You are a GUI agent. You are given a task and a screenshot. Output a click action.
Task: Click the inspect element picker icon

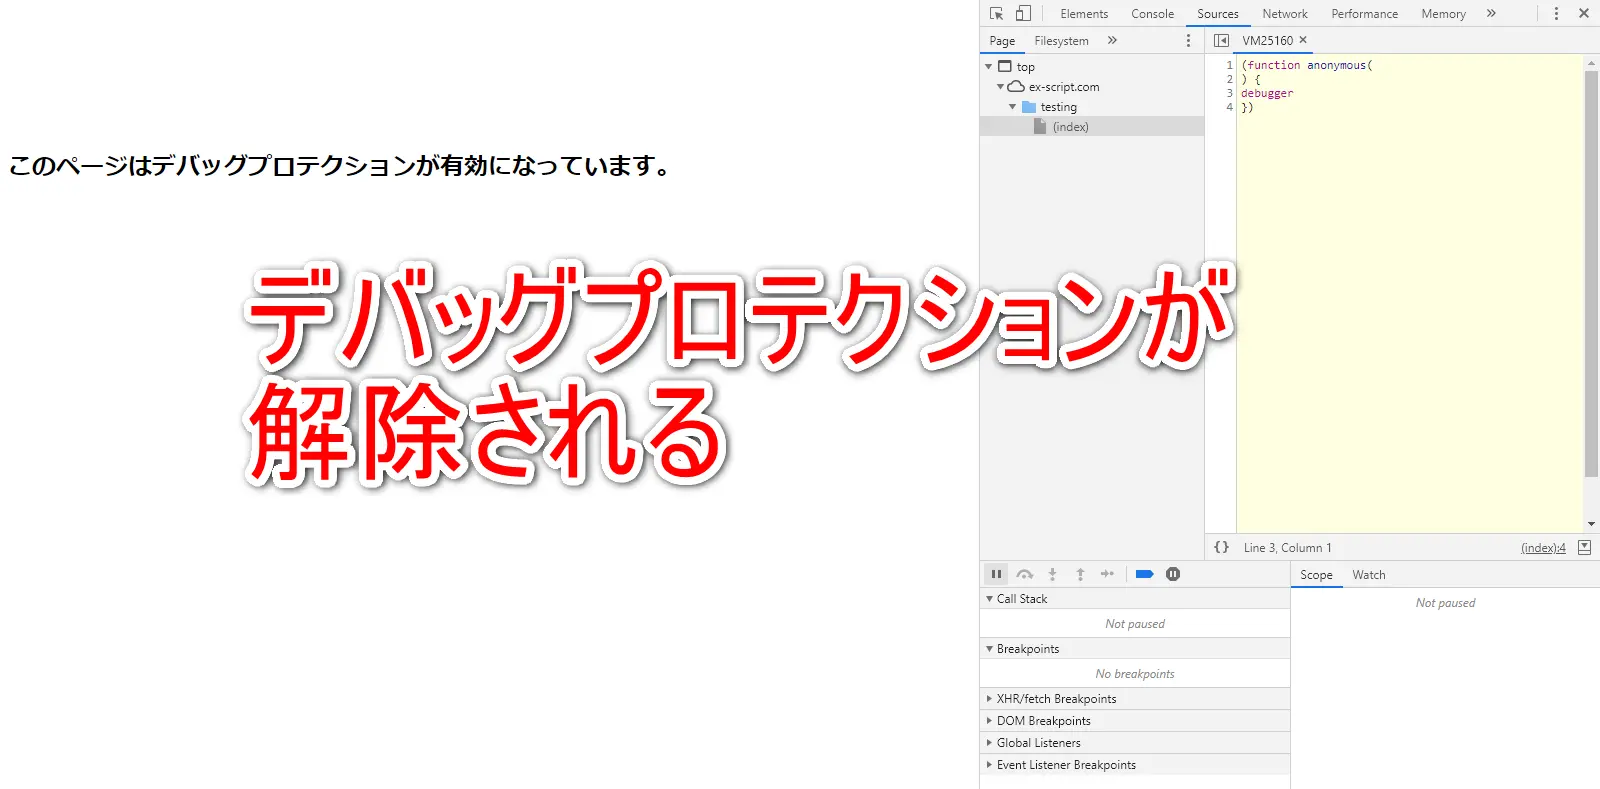(996, 13)
